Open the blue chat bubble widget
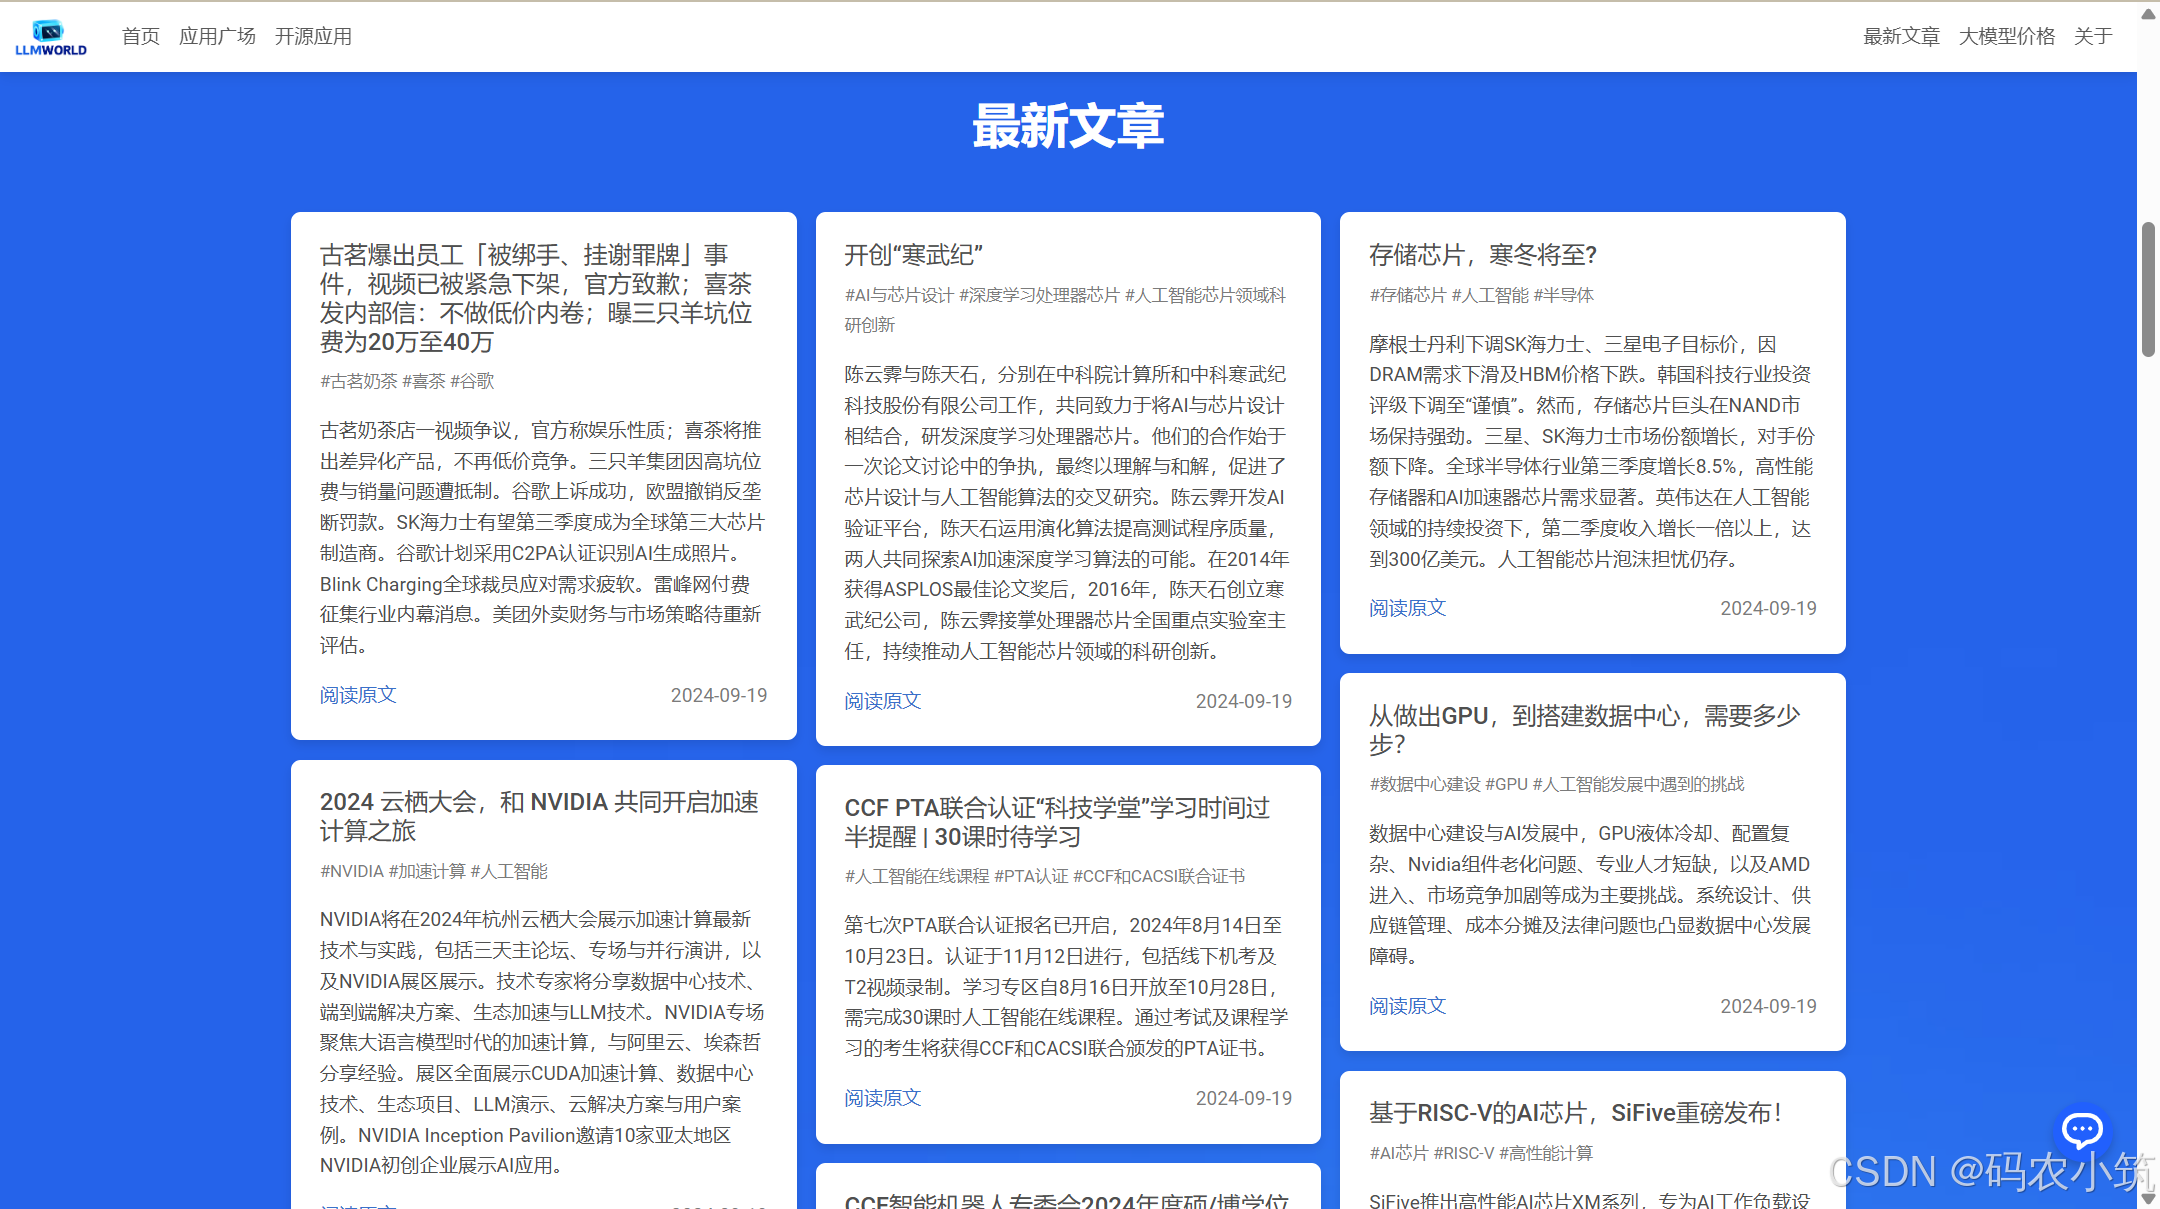Viewport: 2160px width, 1209px height. coord(2083,1130)
